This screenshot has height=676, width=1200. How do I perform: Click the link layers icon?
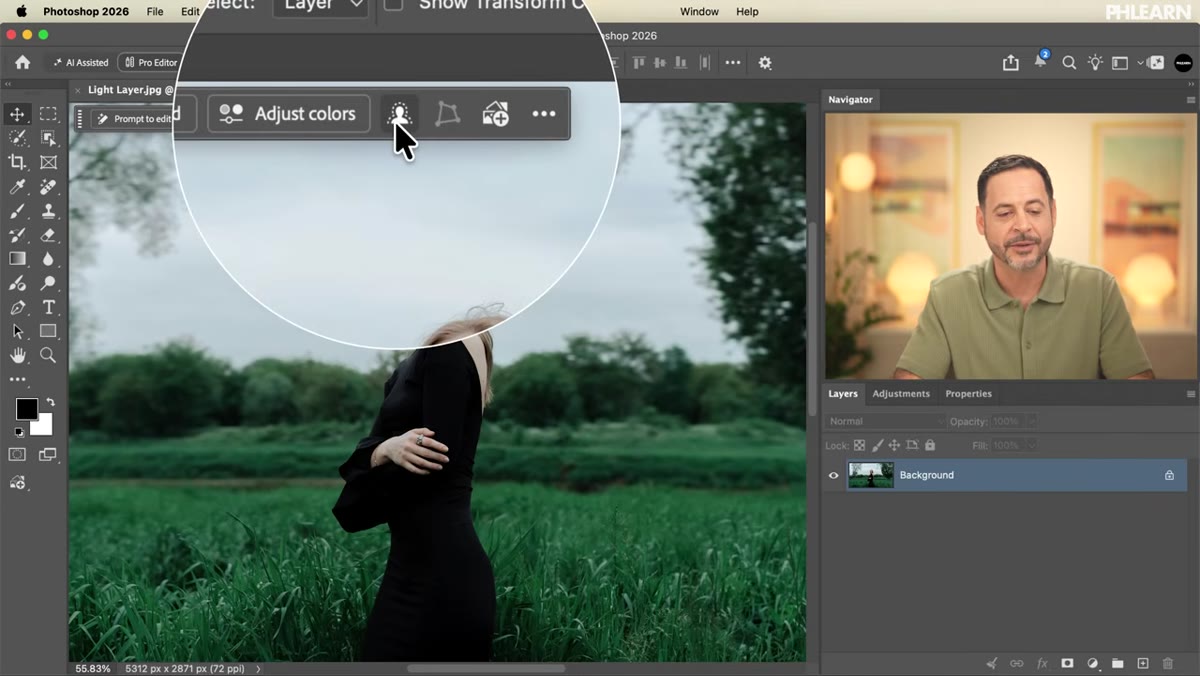[x=1017, y=663]
